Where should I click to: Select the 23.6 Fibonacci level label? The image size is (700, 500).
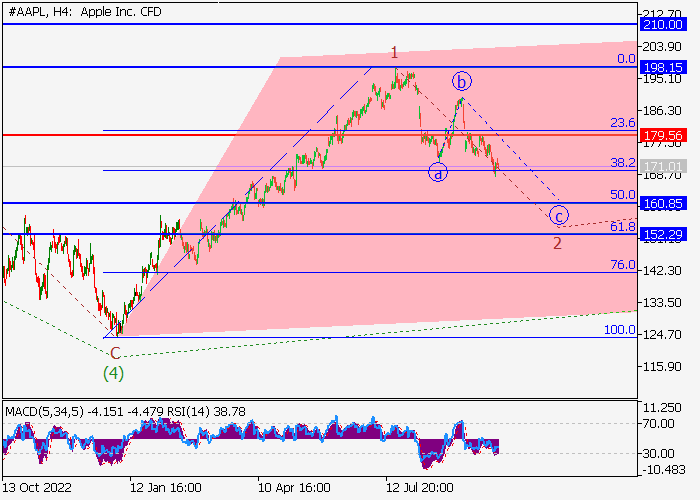623,123
